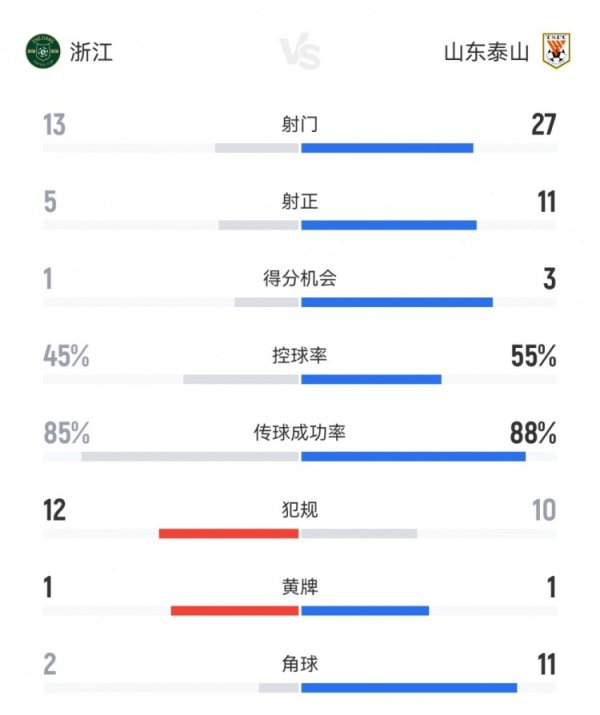This screenshot has height=715, width=600.
Task: Select the 控球率 possession label
Action: [300, 356]
